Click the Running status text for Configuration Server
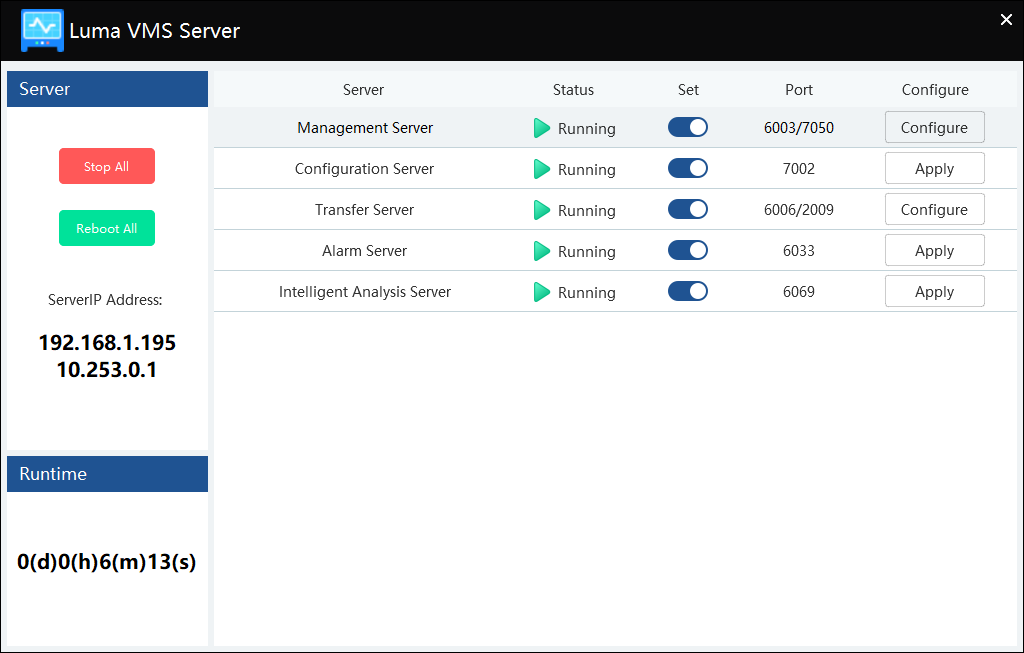The height and width of the screenshot is (653, 1024). [x=586, y=170]
